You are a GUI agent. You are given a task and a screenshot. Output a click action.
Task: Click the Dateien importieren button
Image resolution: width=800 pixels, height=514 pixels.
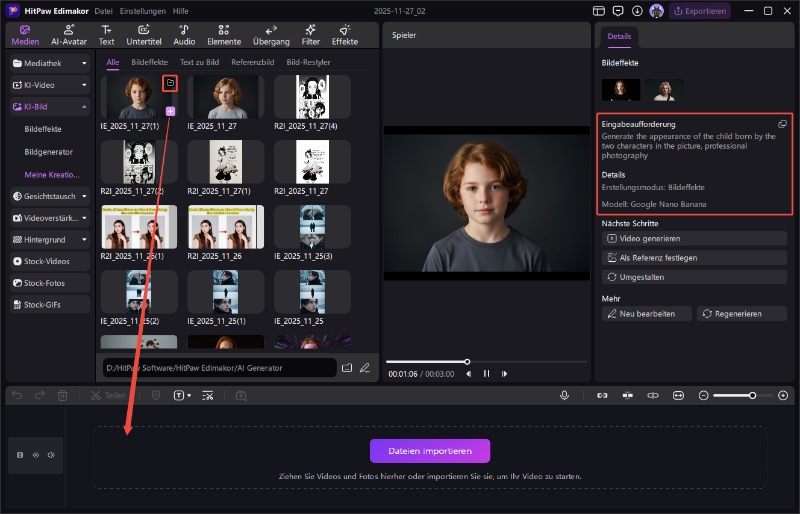tap(430, 451)
